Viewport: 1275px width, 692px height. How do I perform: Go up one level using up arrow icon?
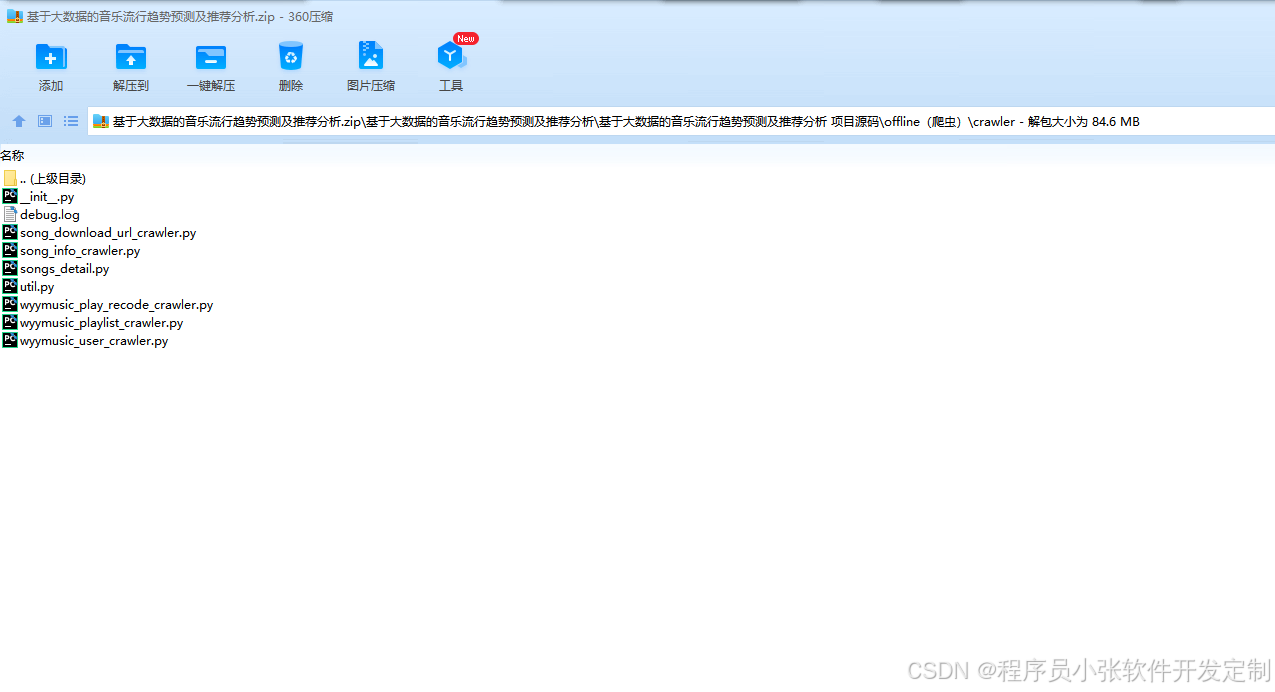coord(19,121)
